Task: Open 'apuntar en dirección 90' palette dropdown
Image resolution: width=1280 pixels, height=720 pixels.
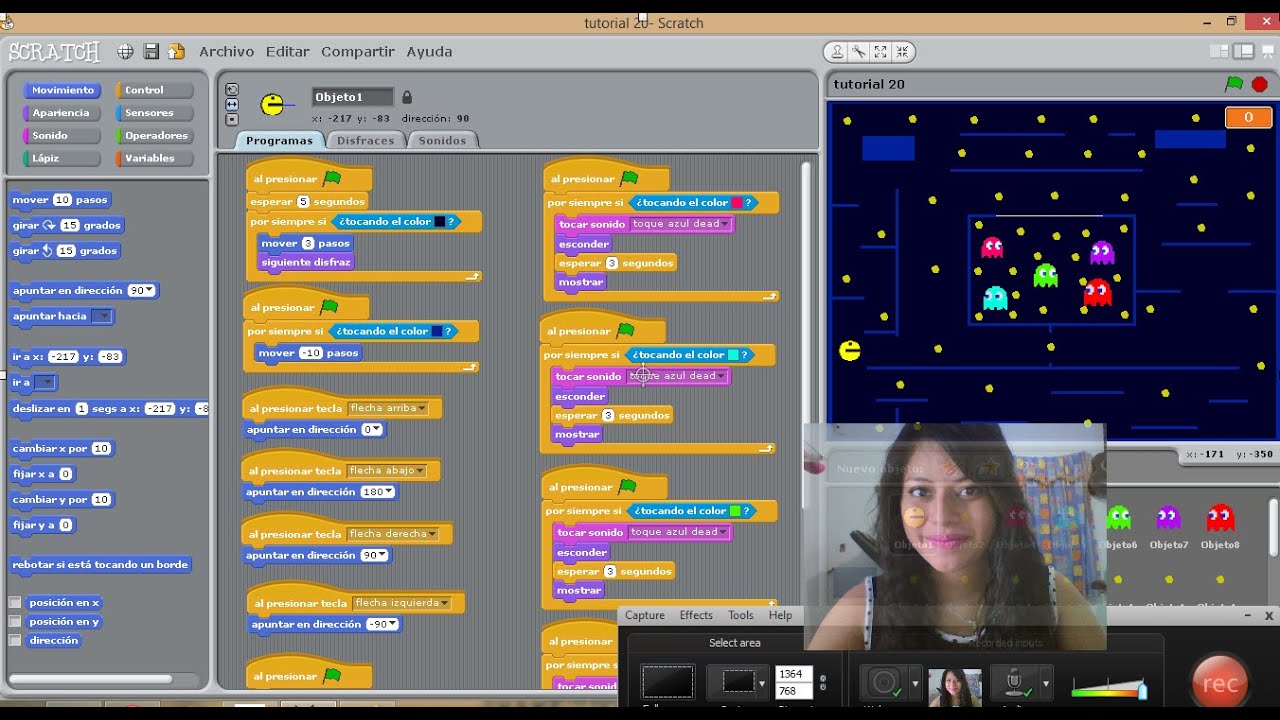Action: coord(149,291)
